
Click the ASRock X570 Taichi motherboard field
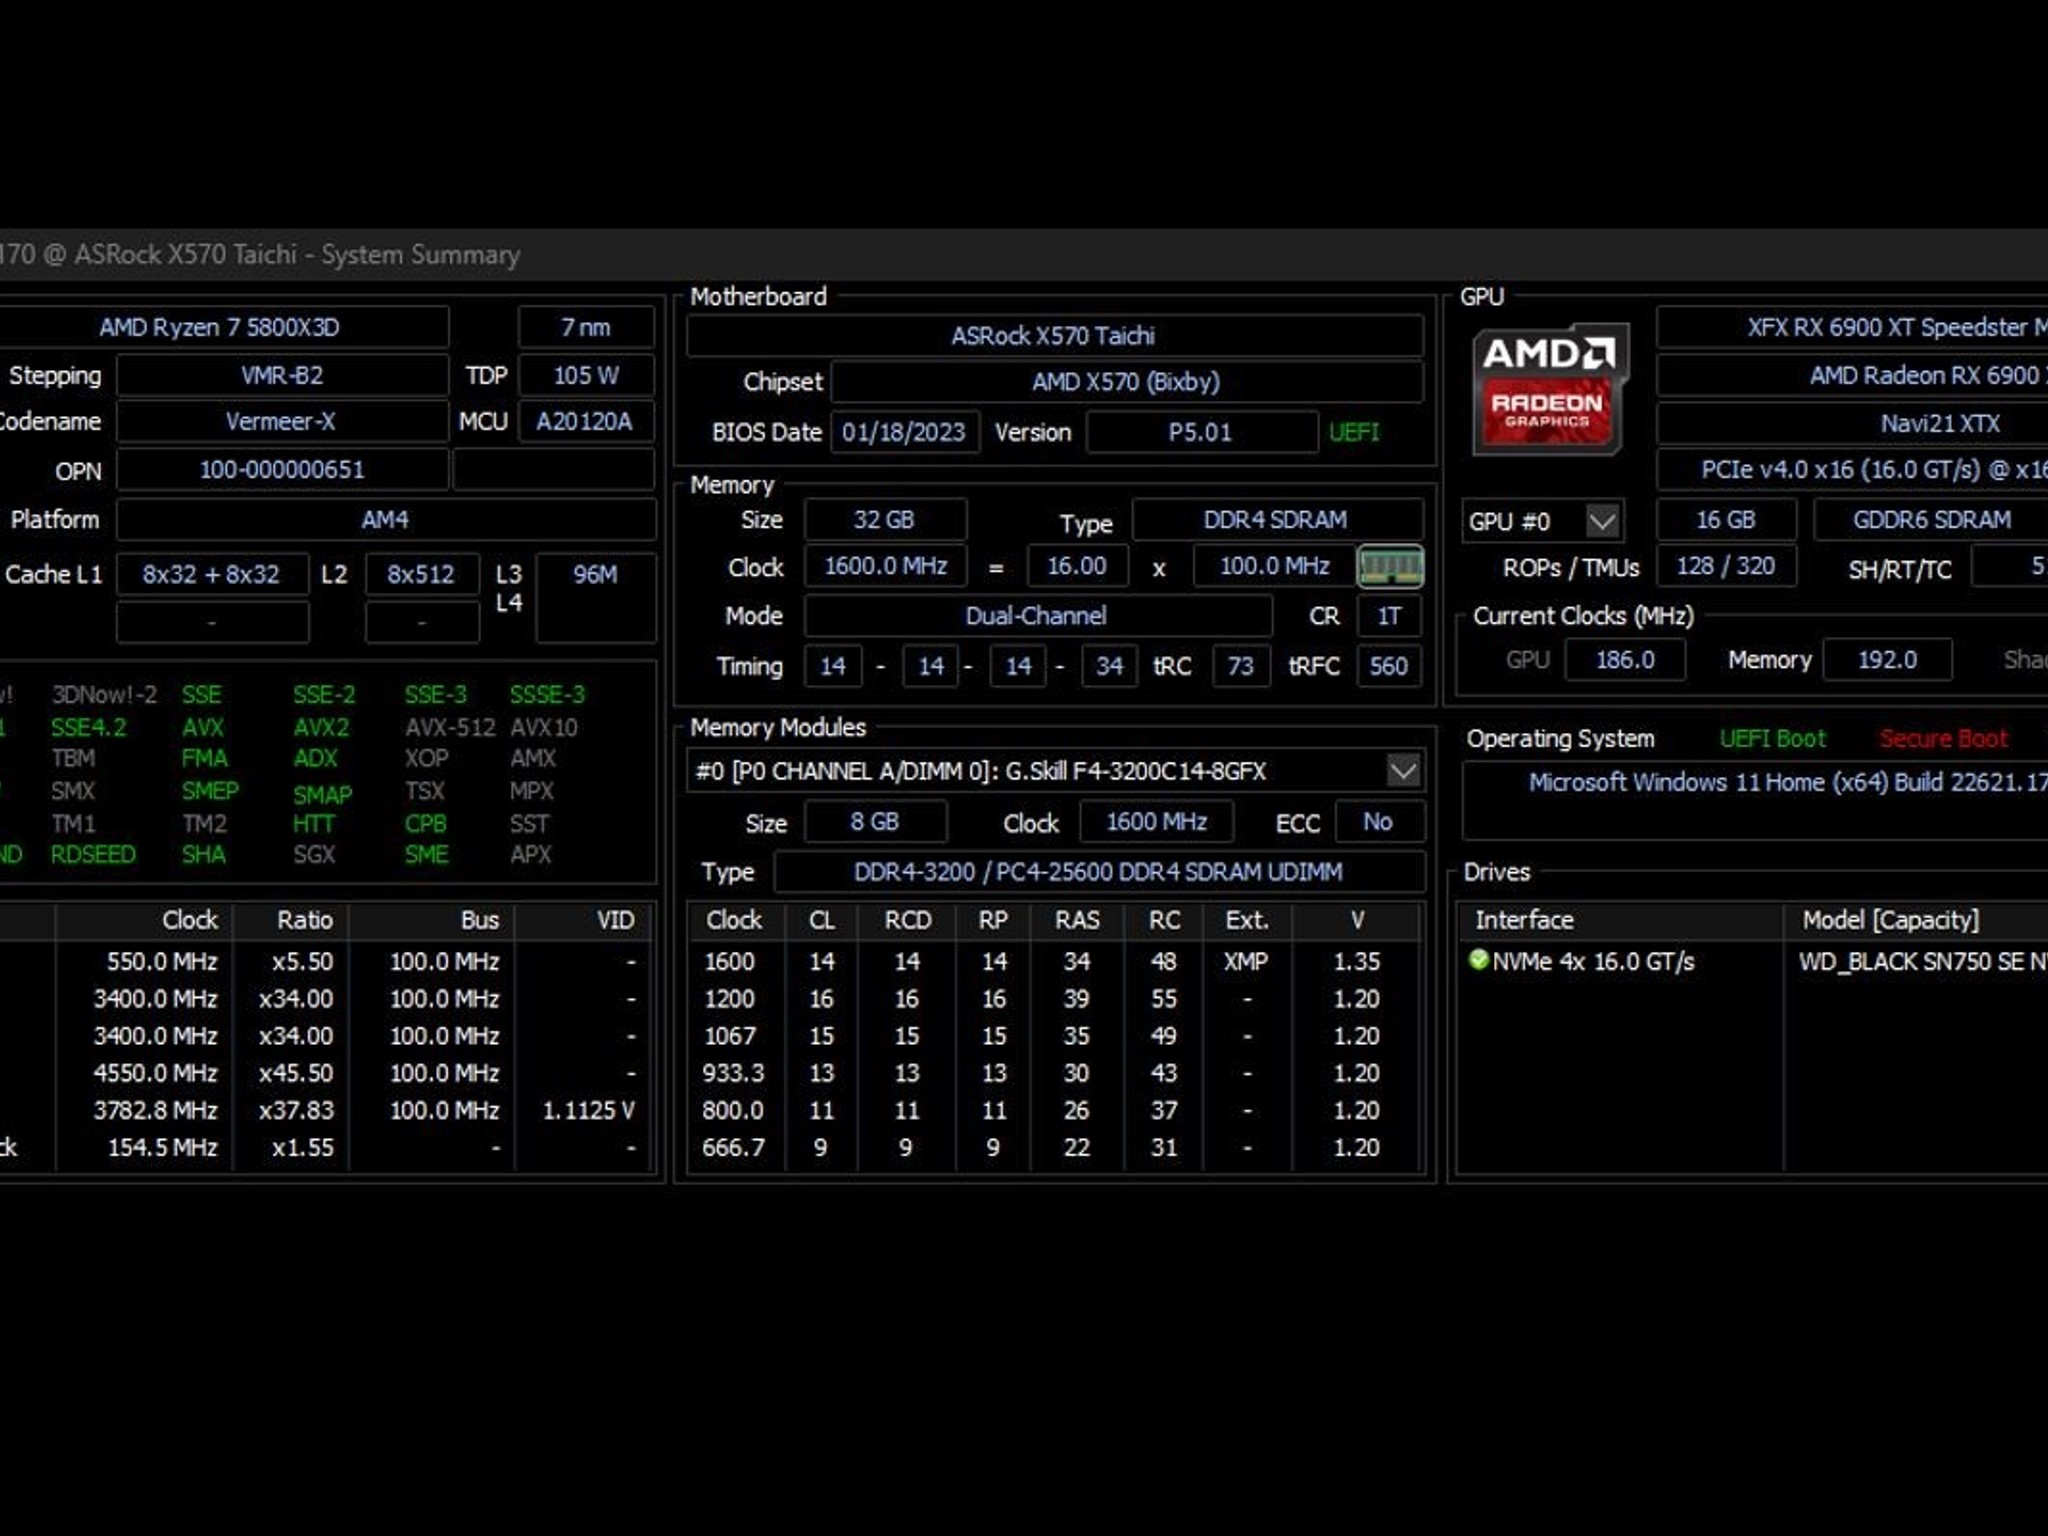[1054, 336]
